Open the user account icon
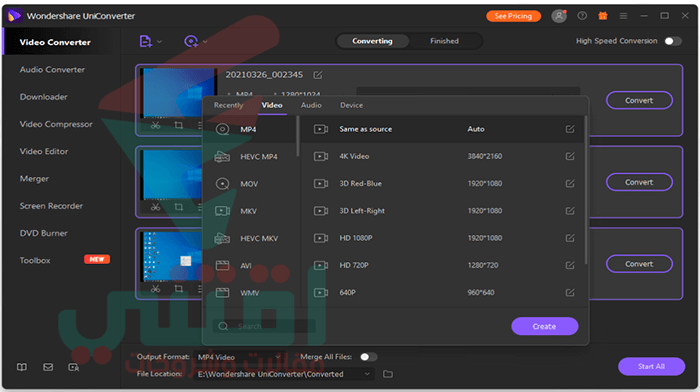This screenshot has height=392, width=700. (559, 16)
